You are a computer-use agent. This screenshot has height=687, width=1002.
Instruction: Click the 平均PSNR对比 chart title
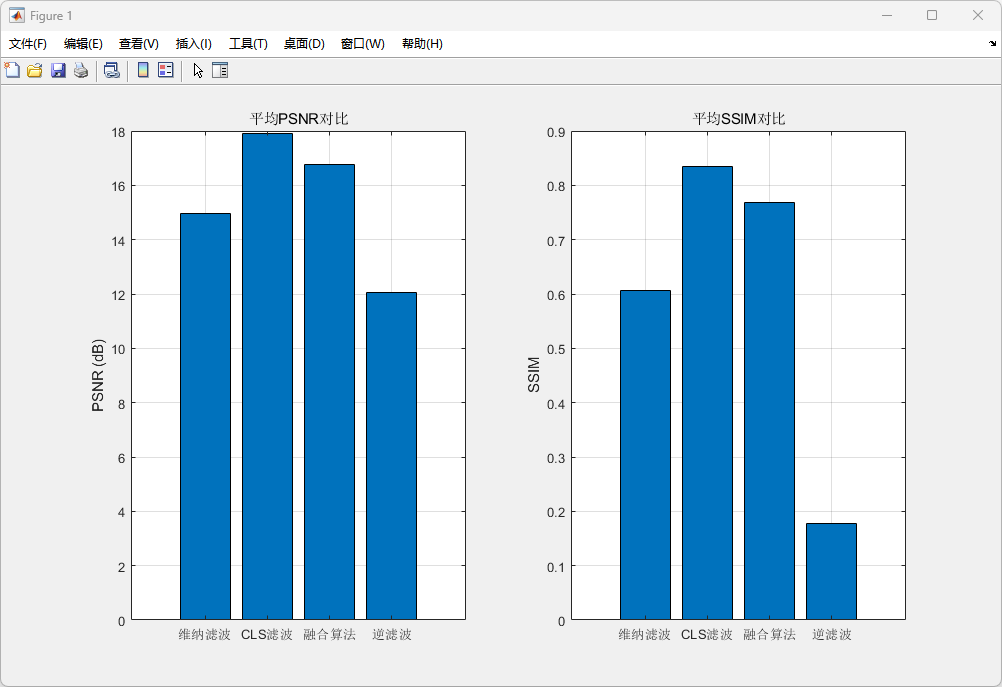tap(299, 119)
